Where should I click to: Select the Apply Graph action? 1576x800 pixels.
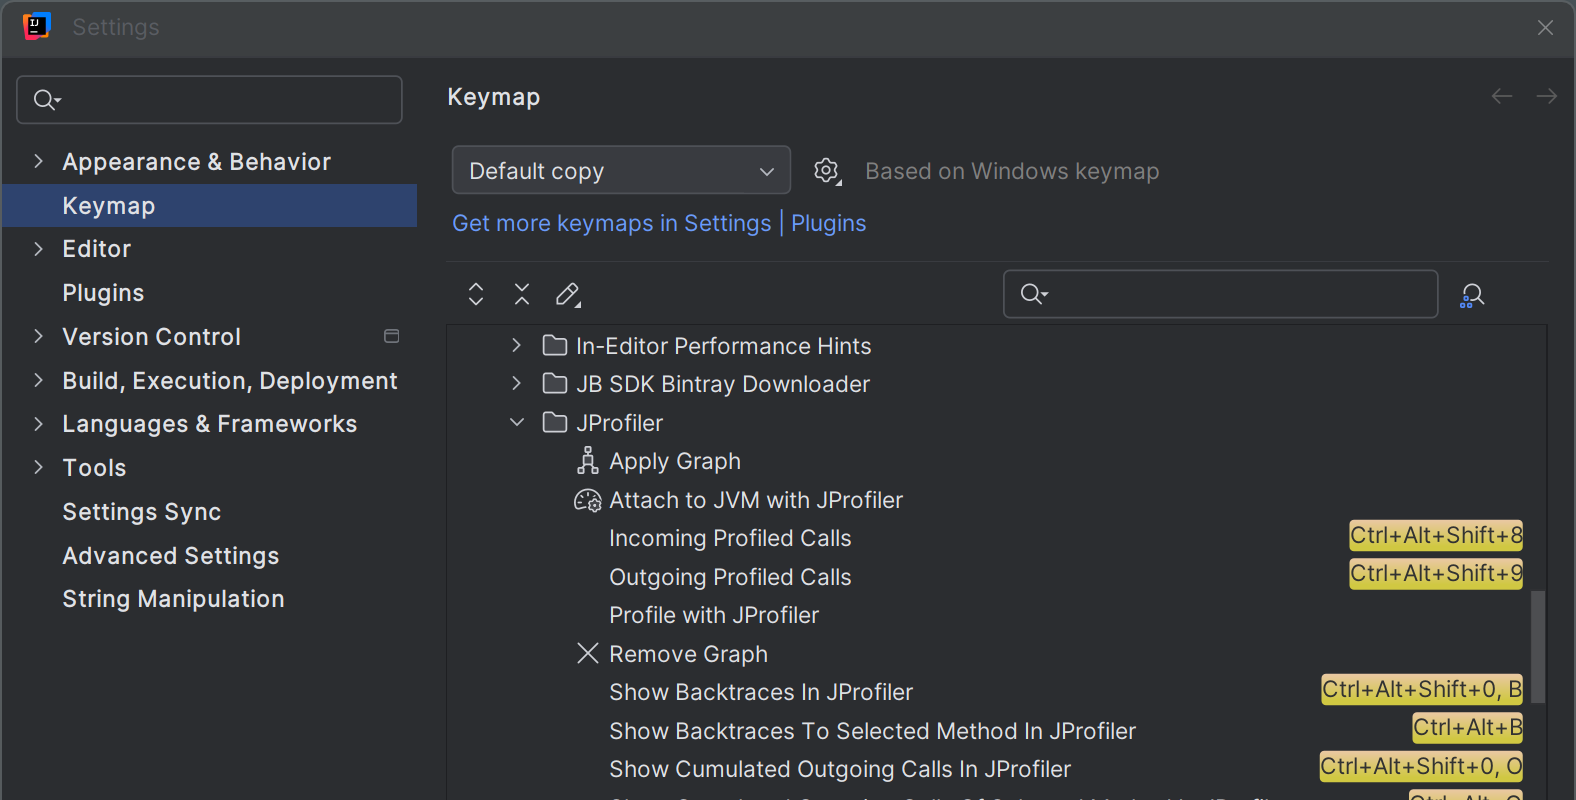pyautogui.click(x=675, y=461)
